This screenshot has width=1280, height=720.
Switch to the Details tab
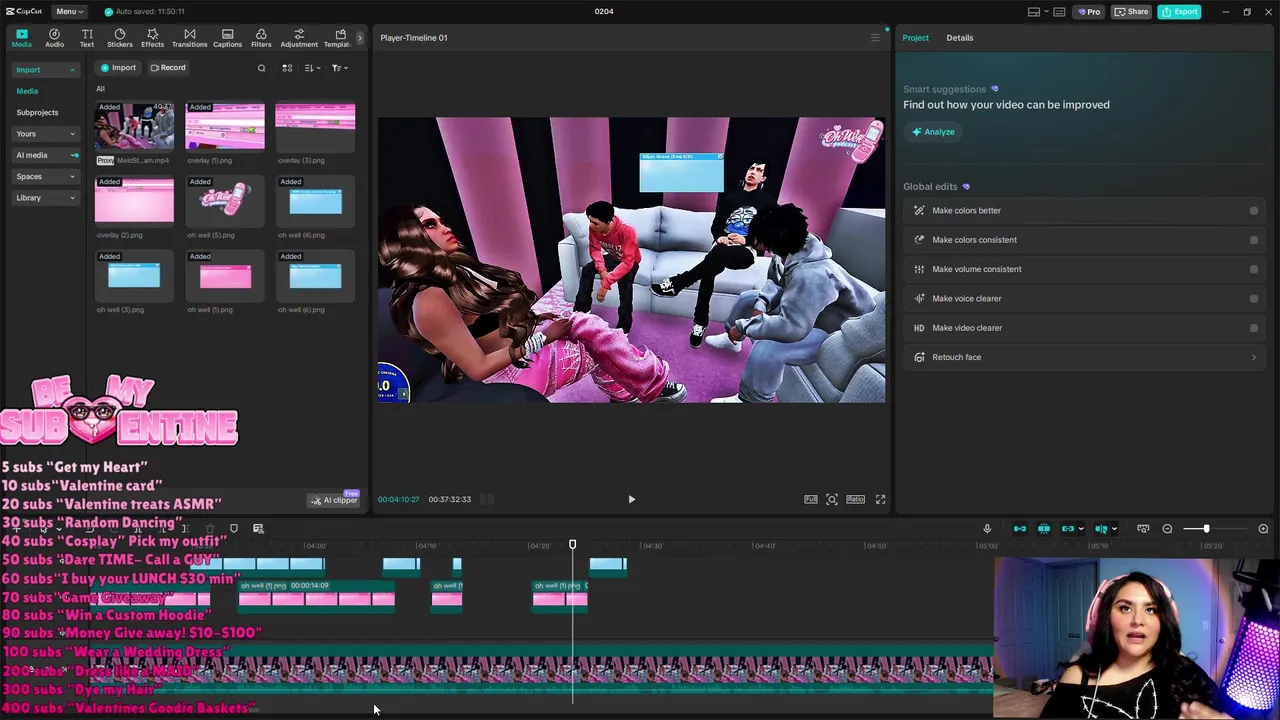coord(959,38)
